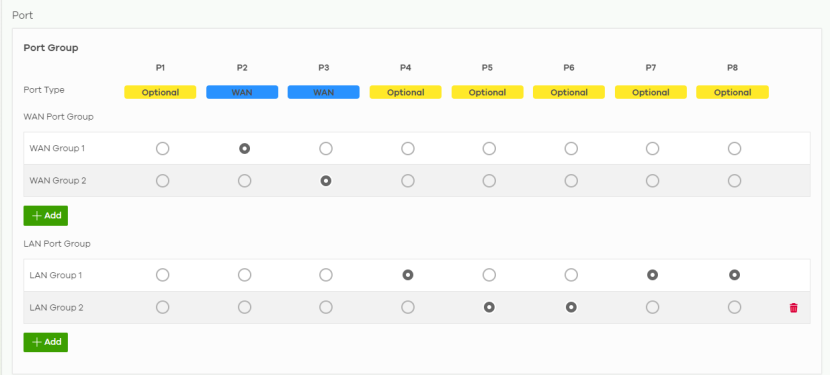Click the P3 WAN port type badge

click(323, 92)
